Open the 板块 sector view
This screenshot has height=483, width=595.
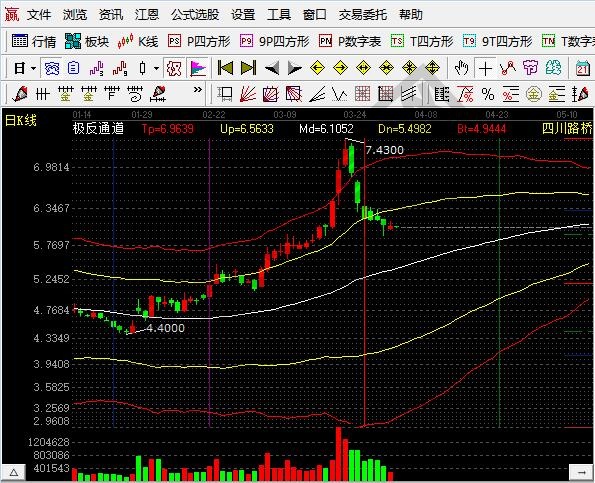tap(87, 41)
